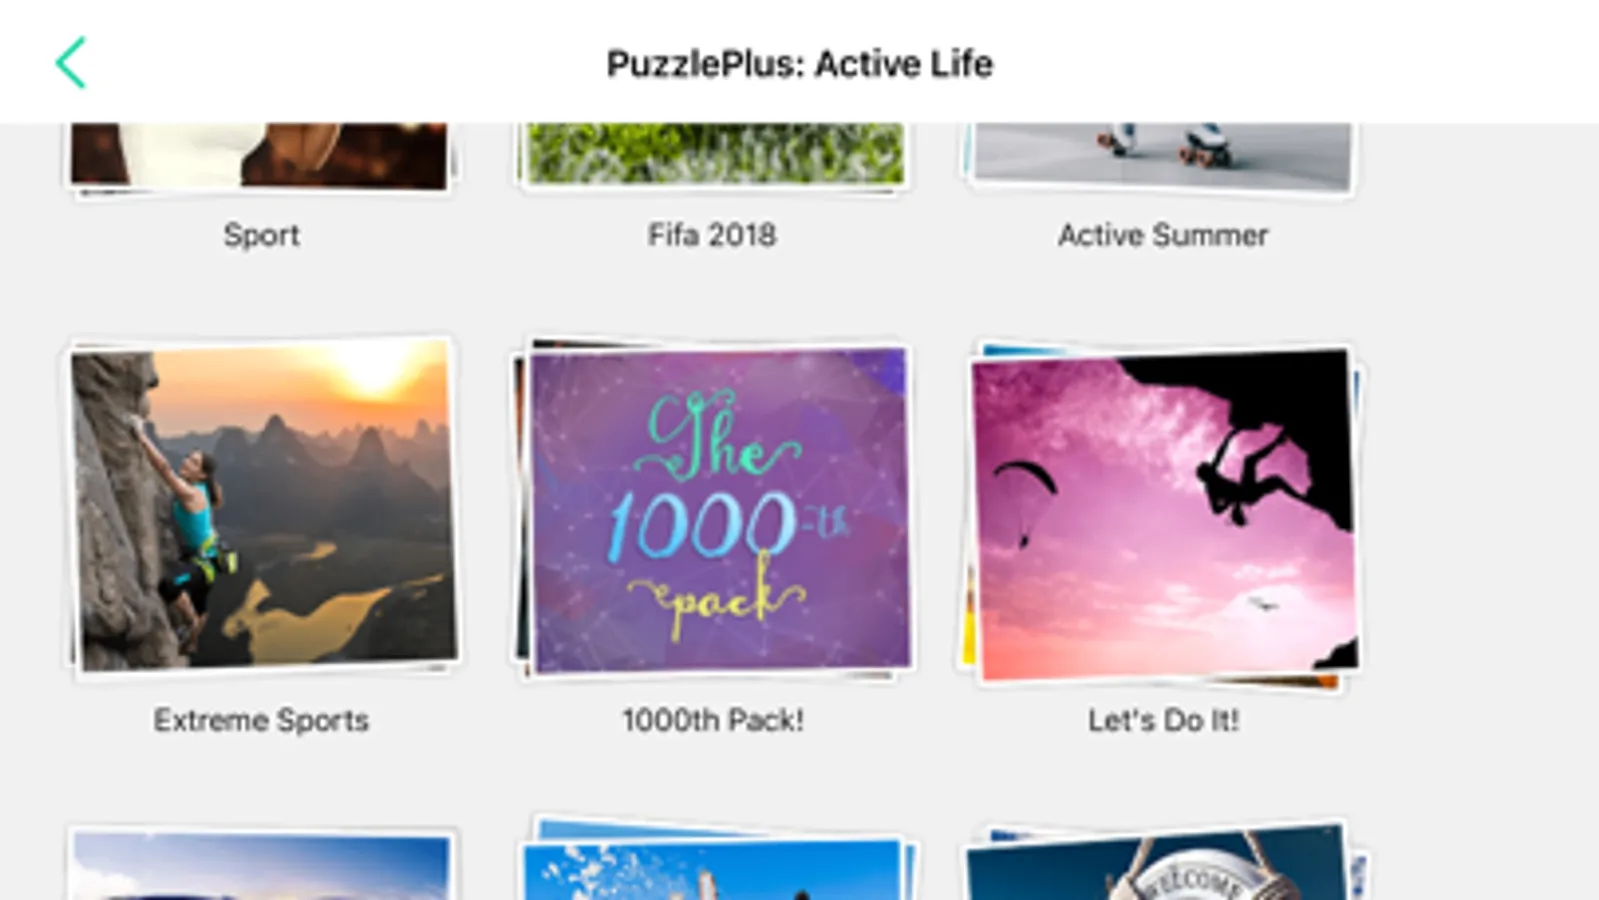This screenshot has height=900, width=1599.
Task: Open the Extreme Sports puzzle pack thumbnail
Action: pos(263,506)
